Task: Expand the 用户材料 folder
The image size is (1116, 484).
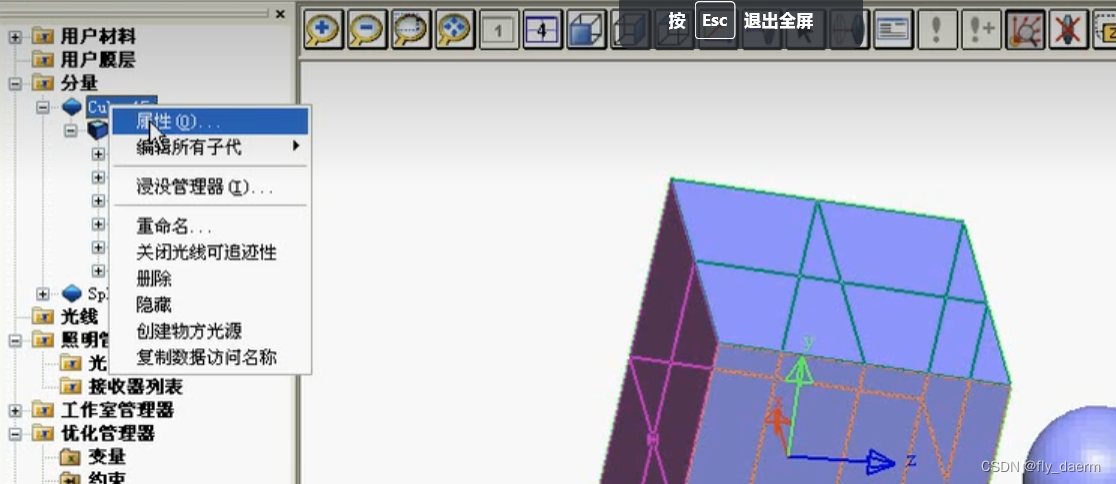Action: pyautogui.click(x=15, y=37)
